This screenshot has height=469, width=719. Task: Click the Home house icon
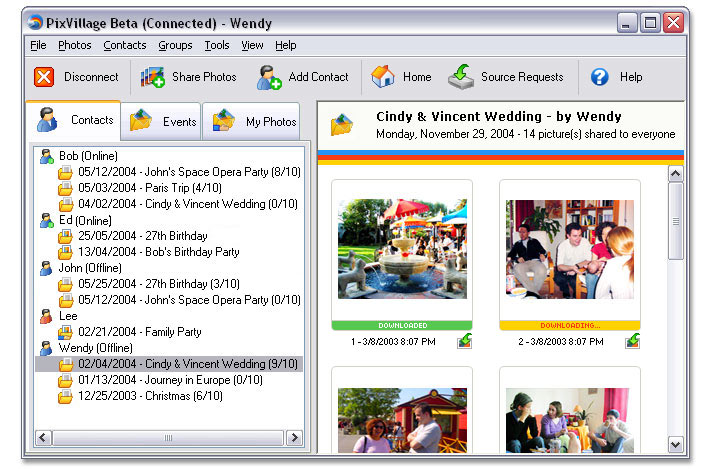(x=383, y=76)
